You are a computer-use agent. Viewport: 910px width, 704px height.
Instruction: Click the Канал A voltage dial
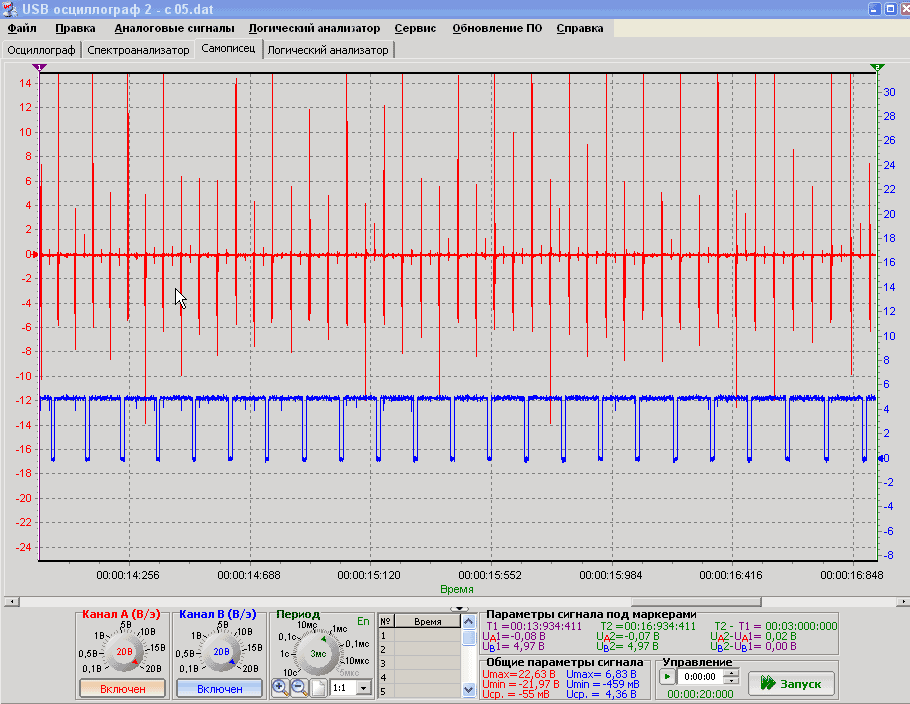[x=124, y=652]
